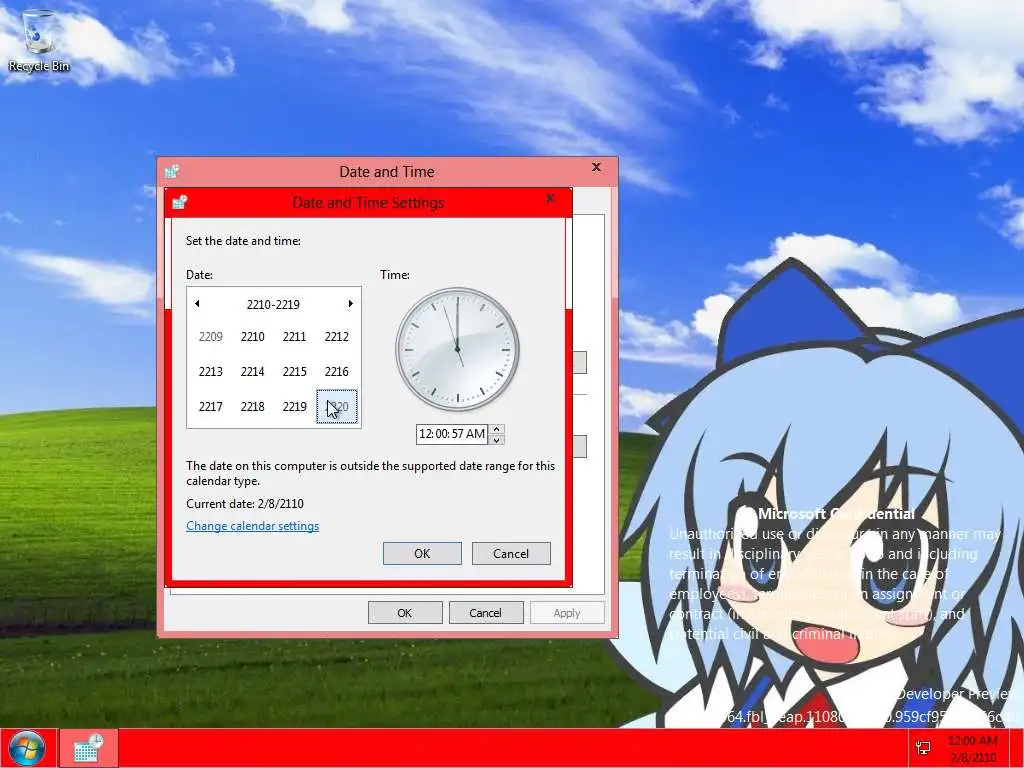Screen dimensions: 1024x768
Task: Close the Date and Time Settings dialog
Action: (x=551, y=198)
